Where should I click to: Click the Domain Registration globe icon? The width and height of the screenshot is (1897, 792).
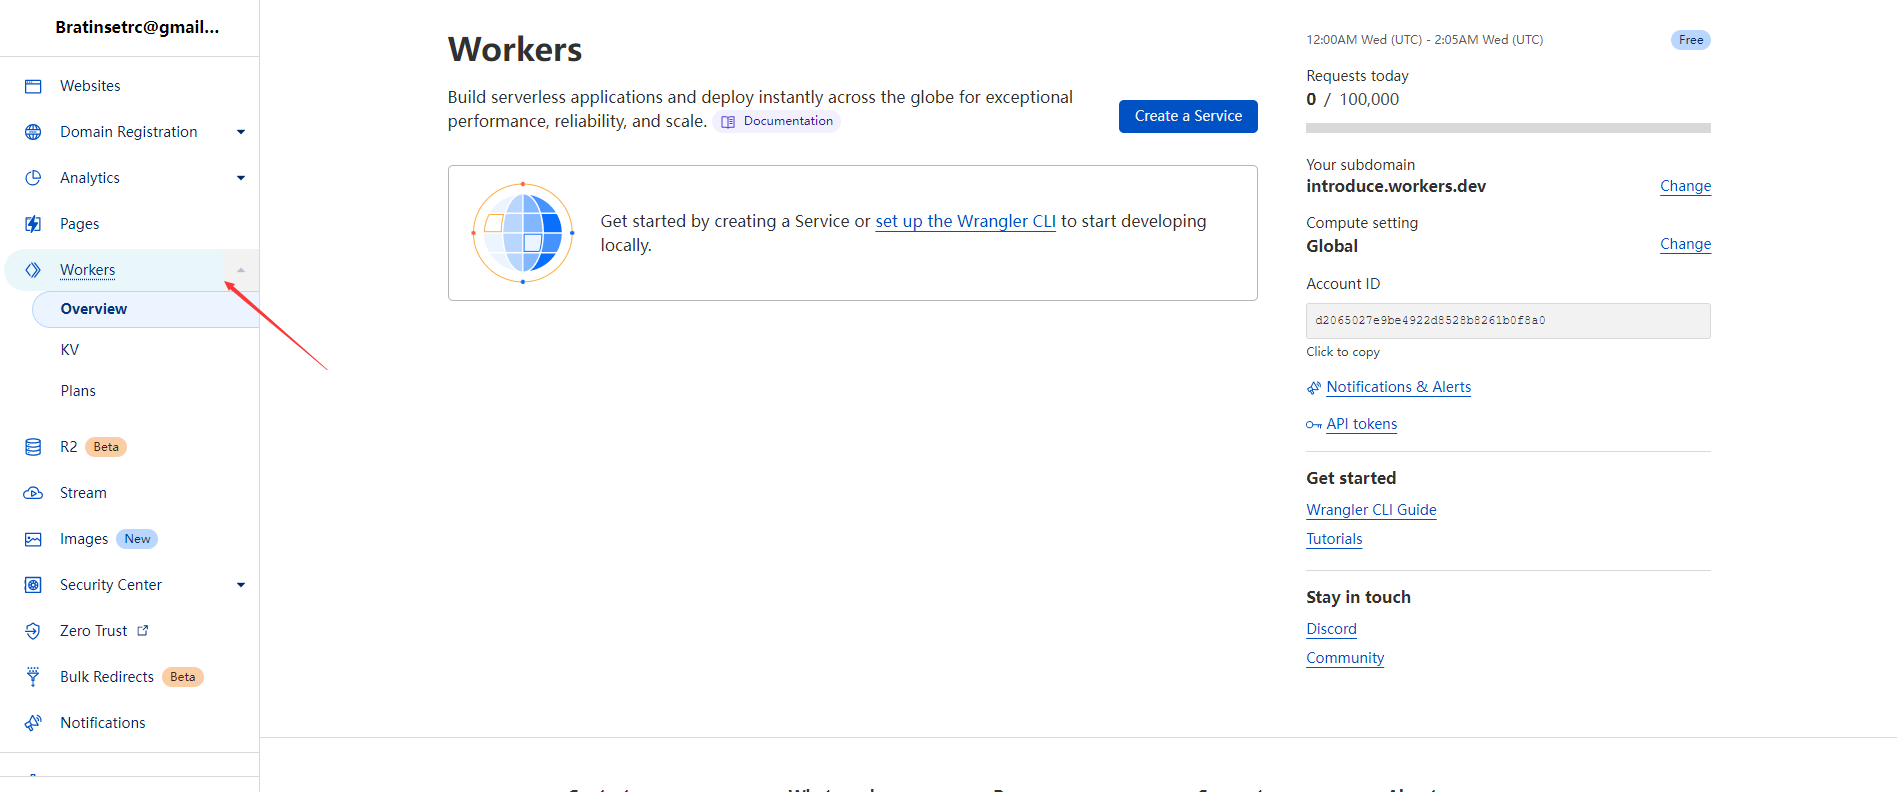coord(33,132)
